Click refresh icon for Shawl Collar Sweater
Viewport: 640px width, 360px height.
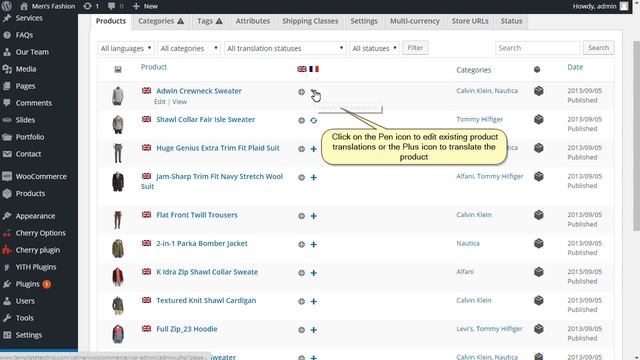pyautogui.click(x=313, y=120)
